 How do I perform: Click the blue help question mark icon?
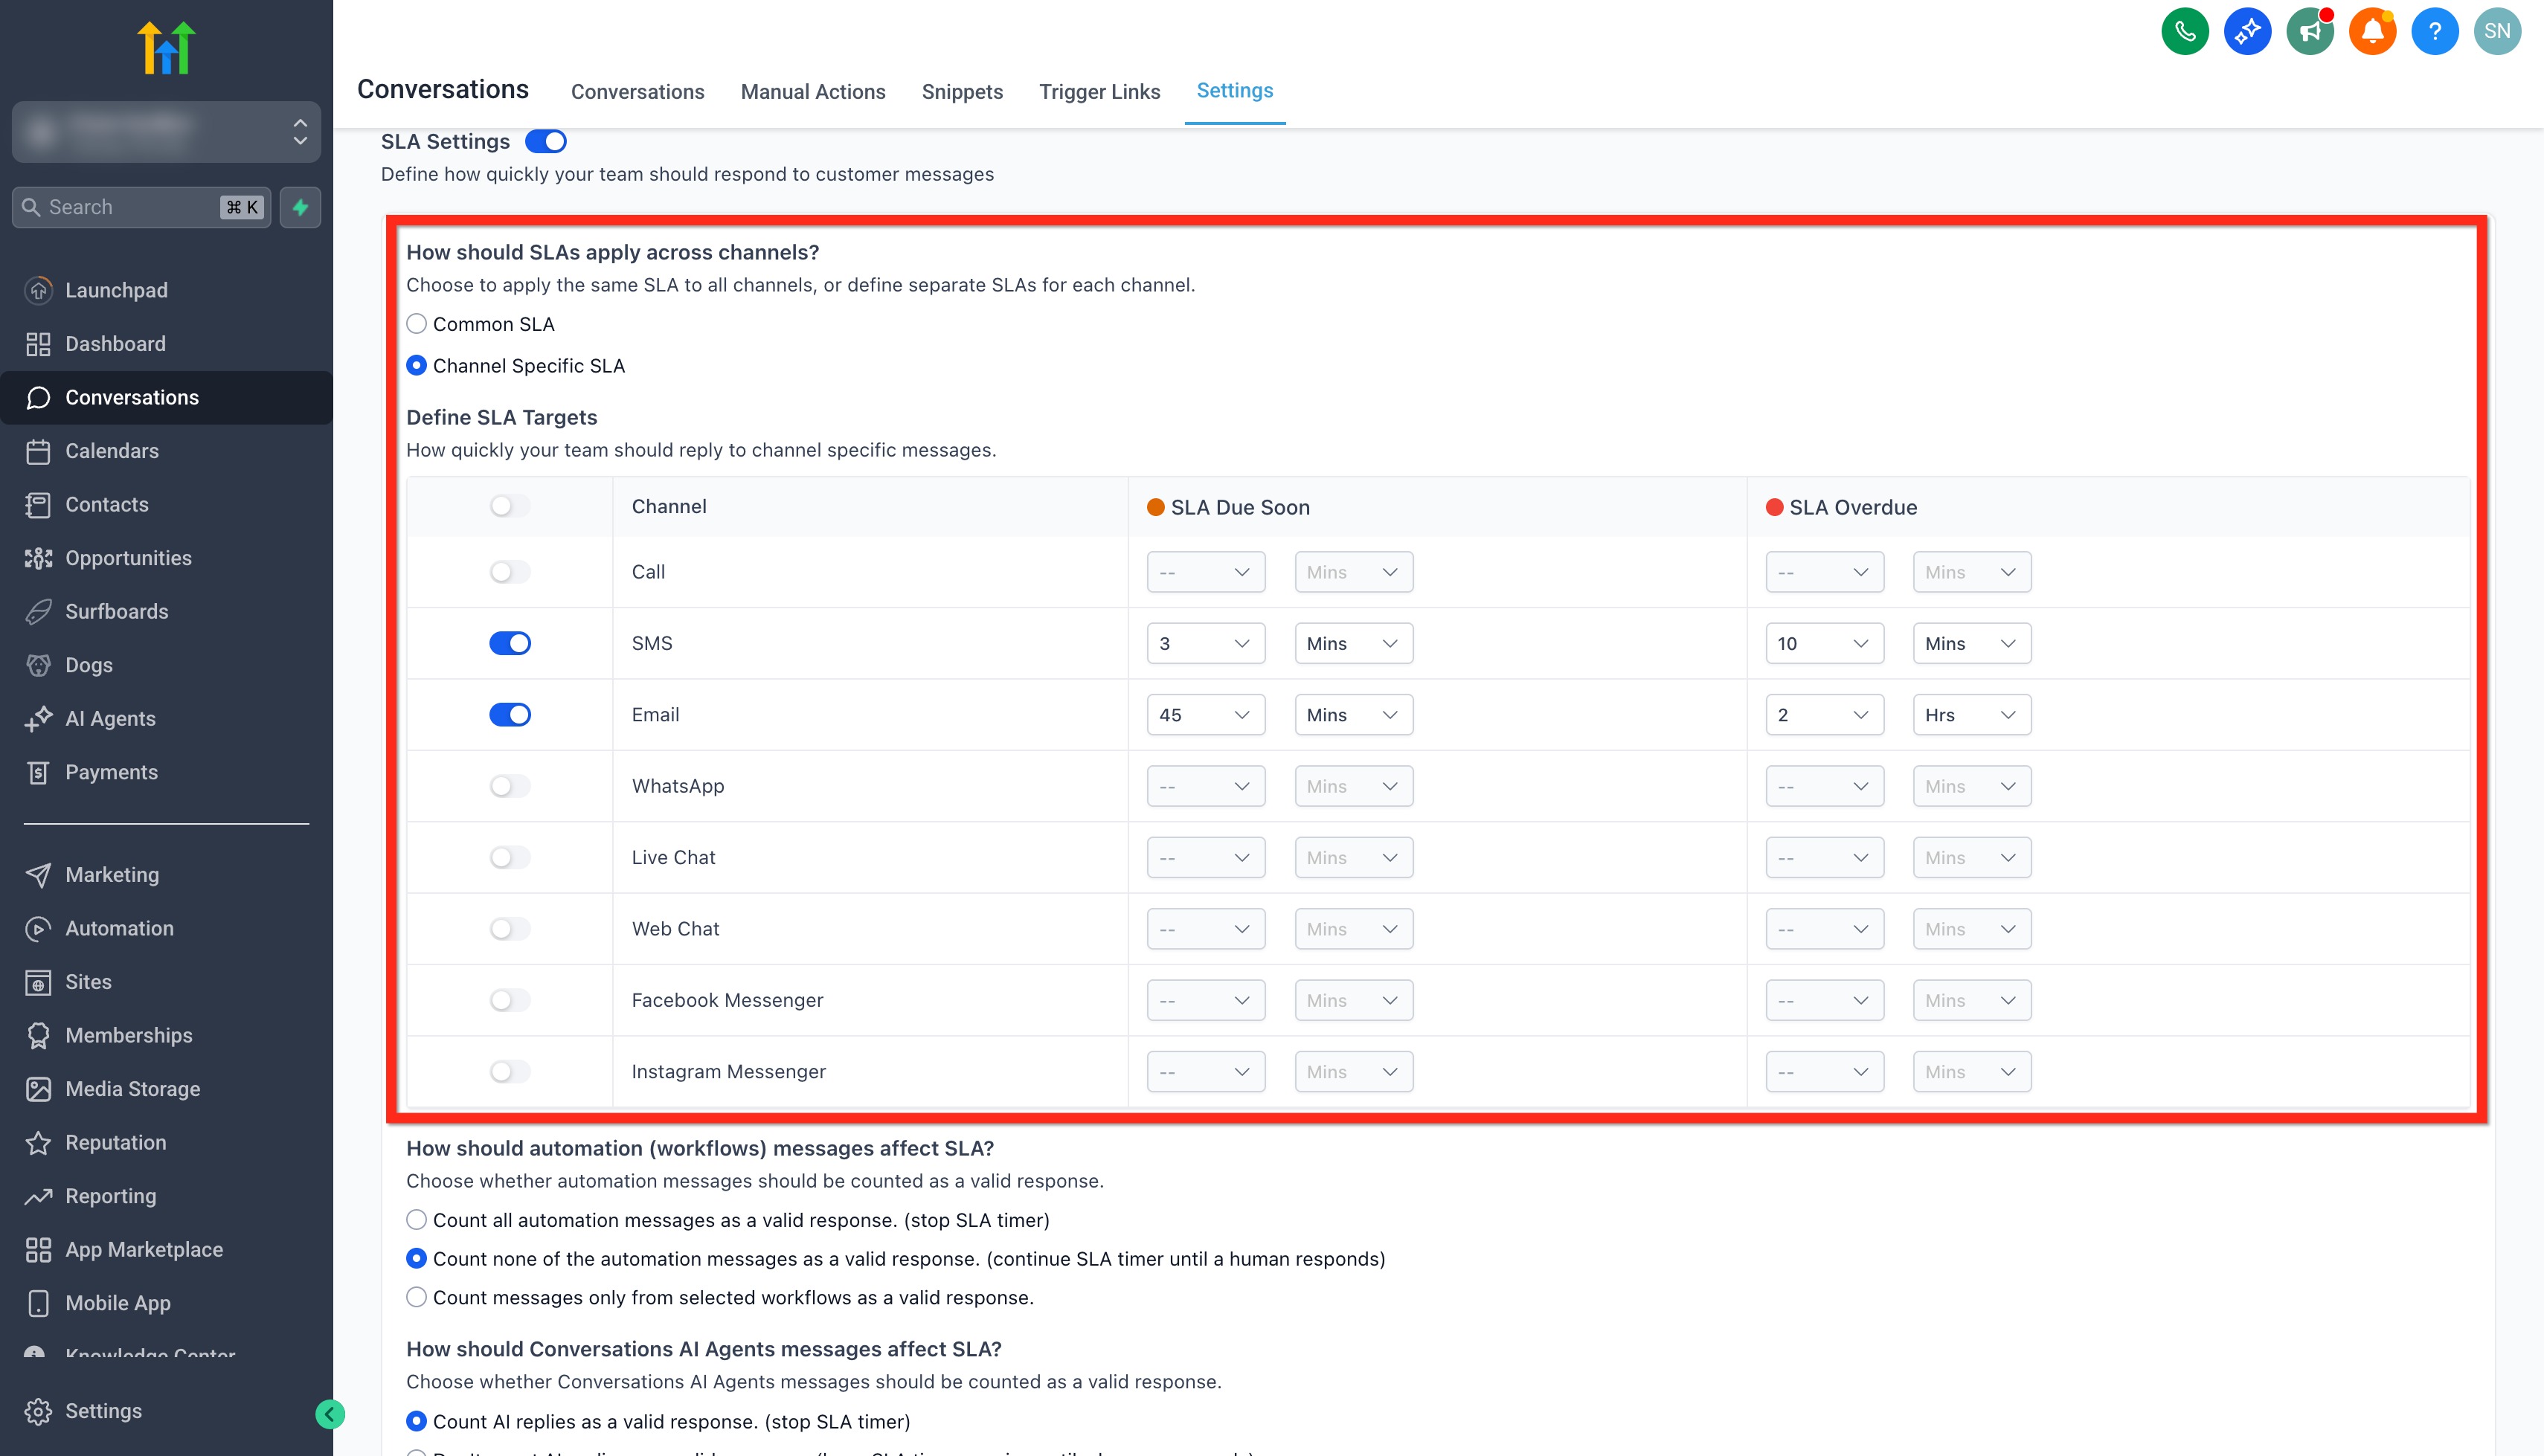pyautogui.click(x=2434, y=31)
